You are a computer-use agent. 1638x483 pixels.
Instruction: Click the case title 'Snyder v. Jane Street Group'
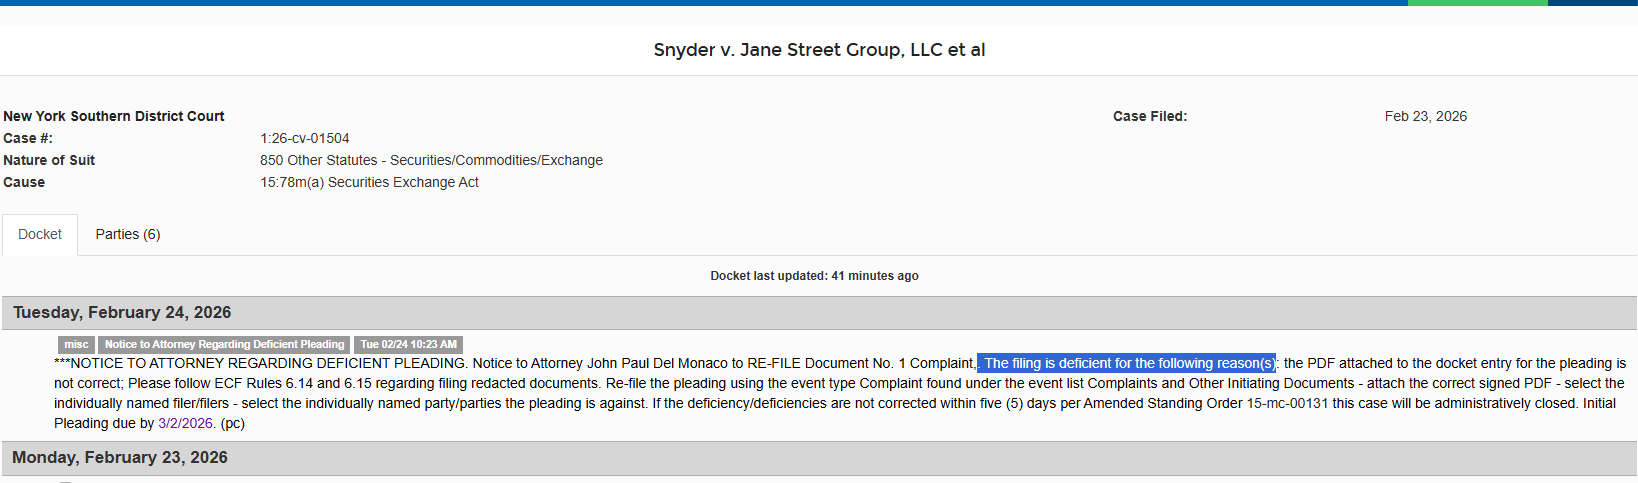819,50
